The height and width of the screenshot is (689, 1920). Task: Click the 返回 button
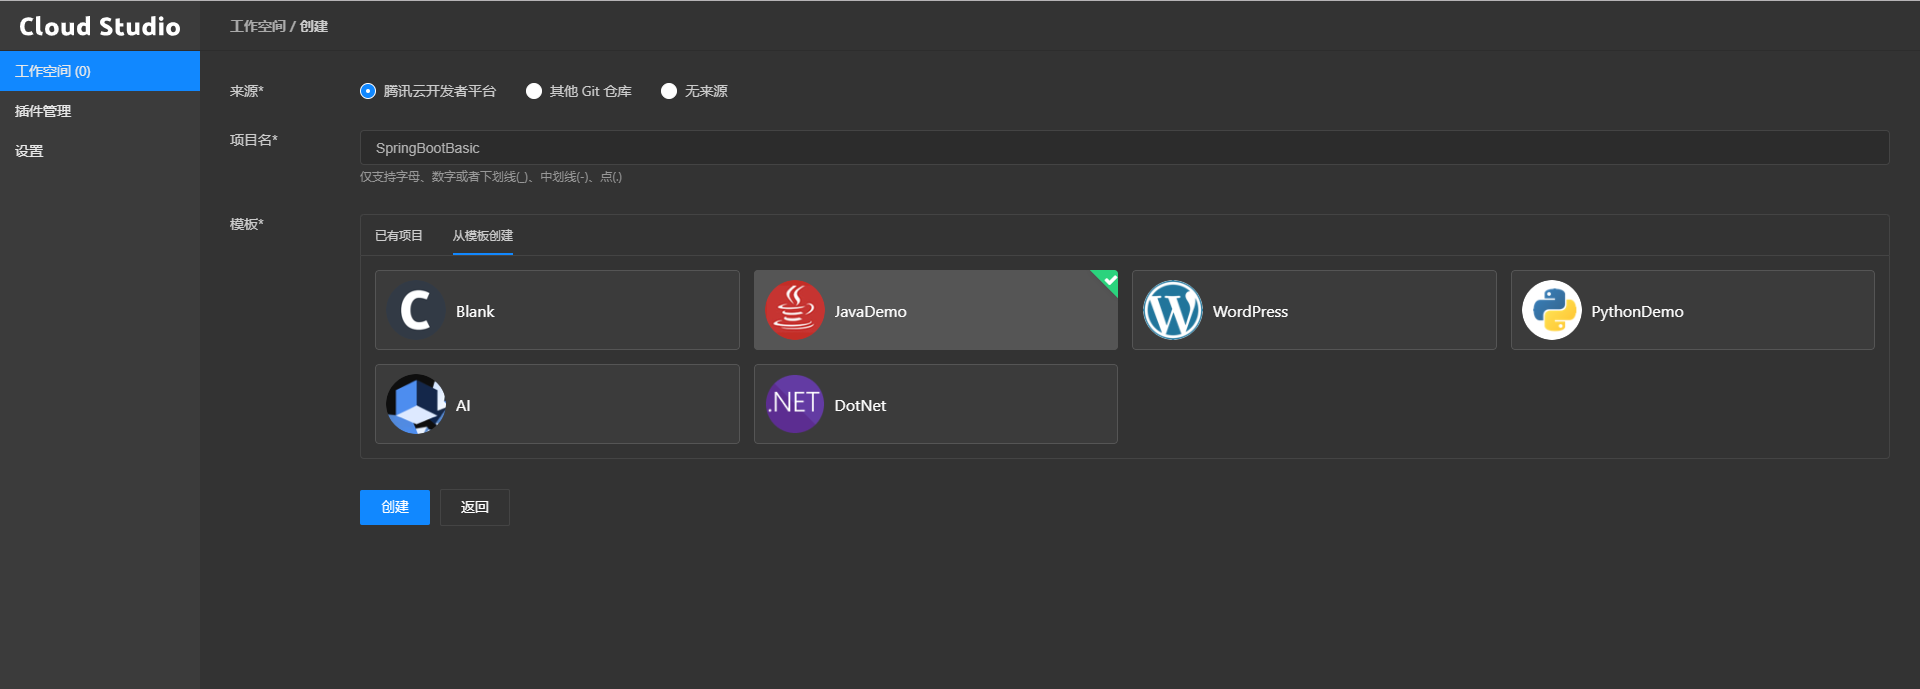(475, 507)
